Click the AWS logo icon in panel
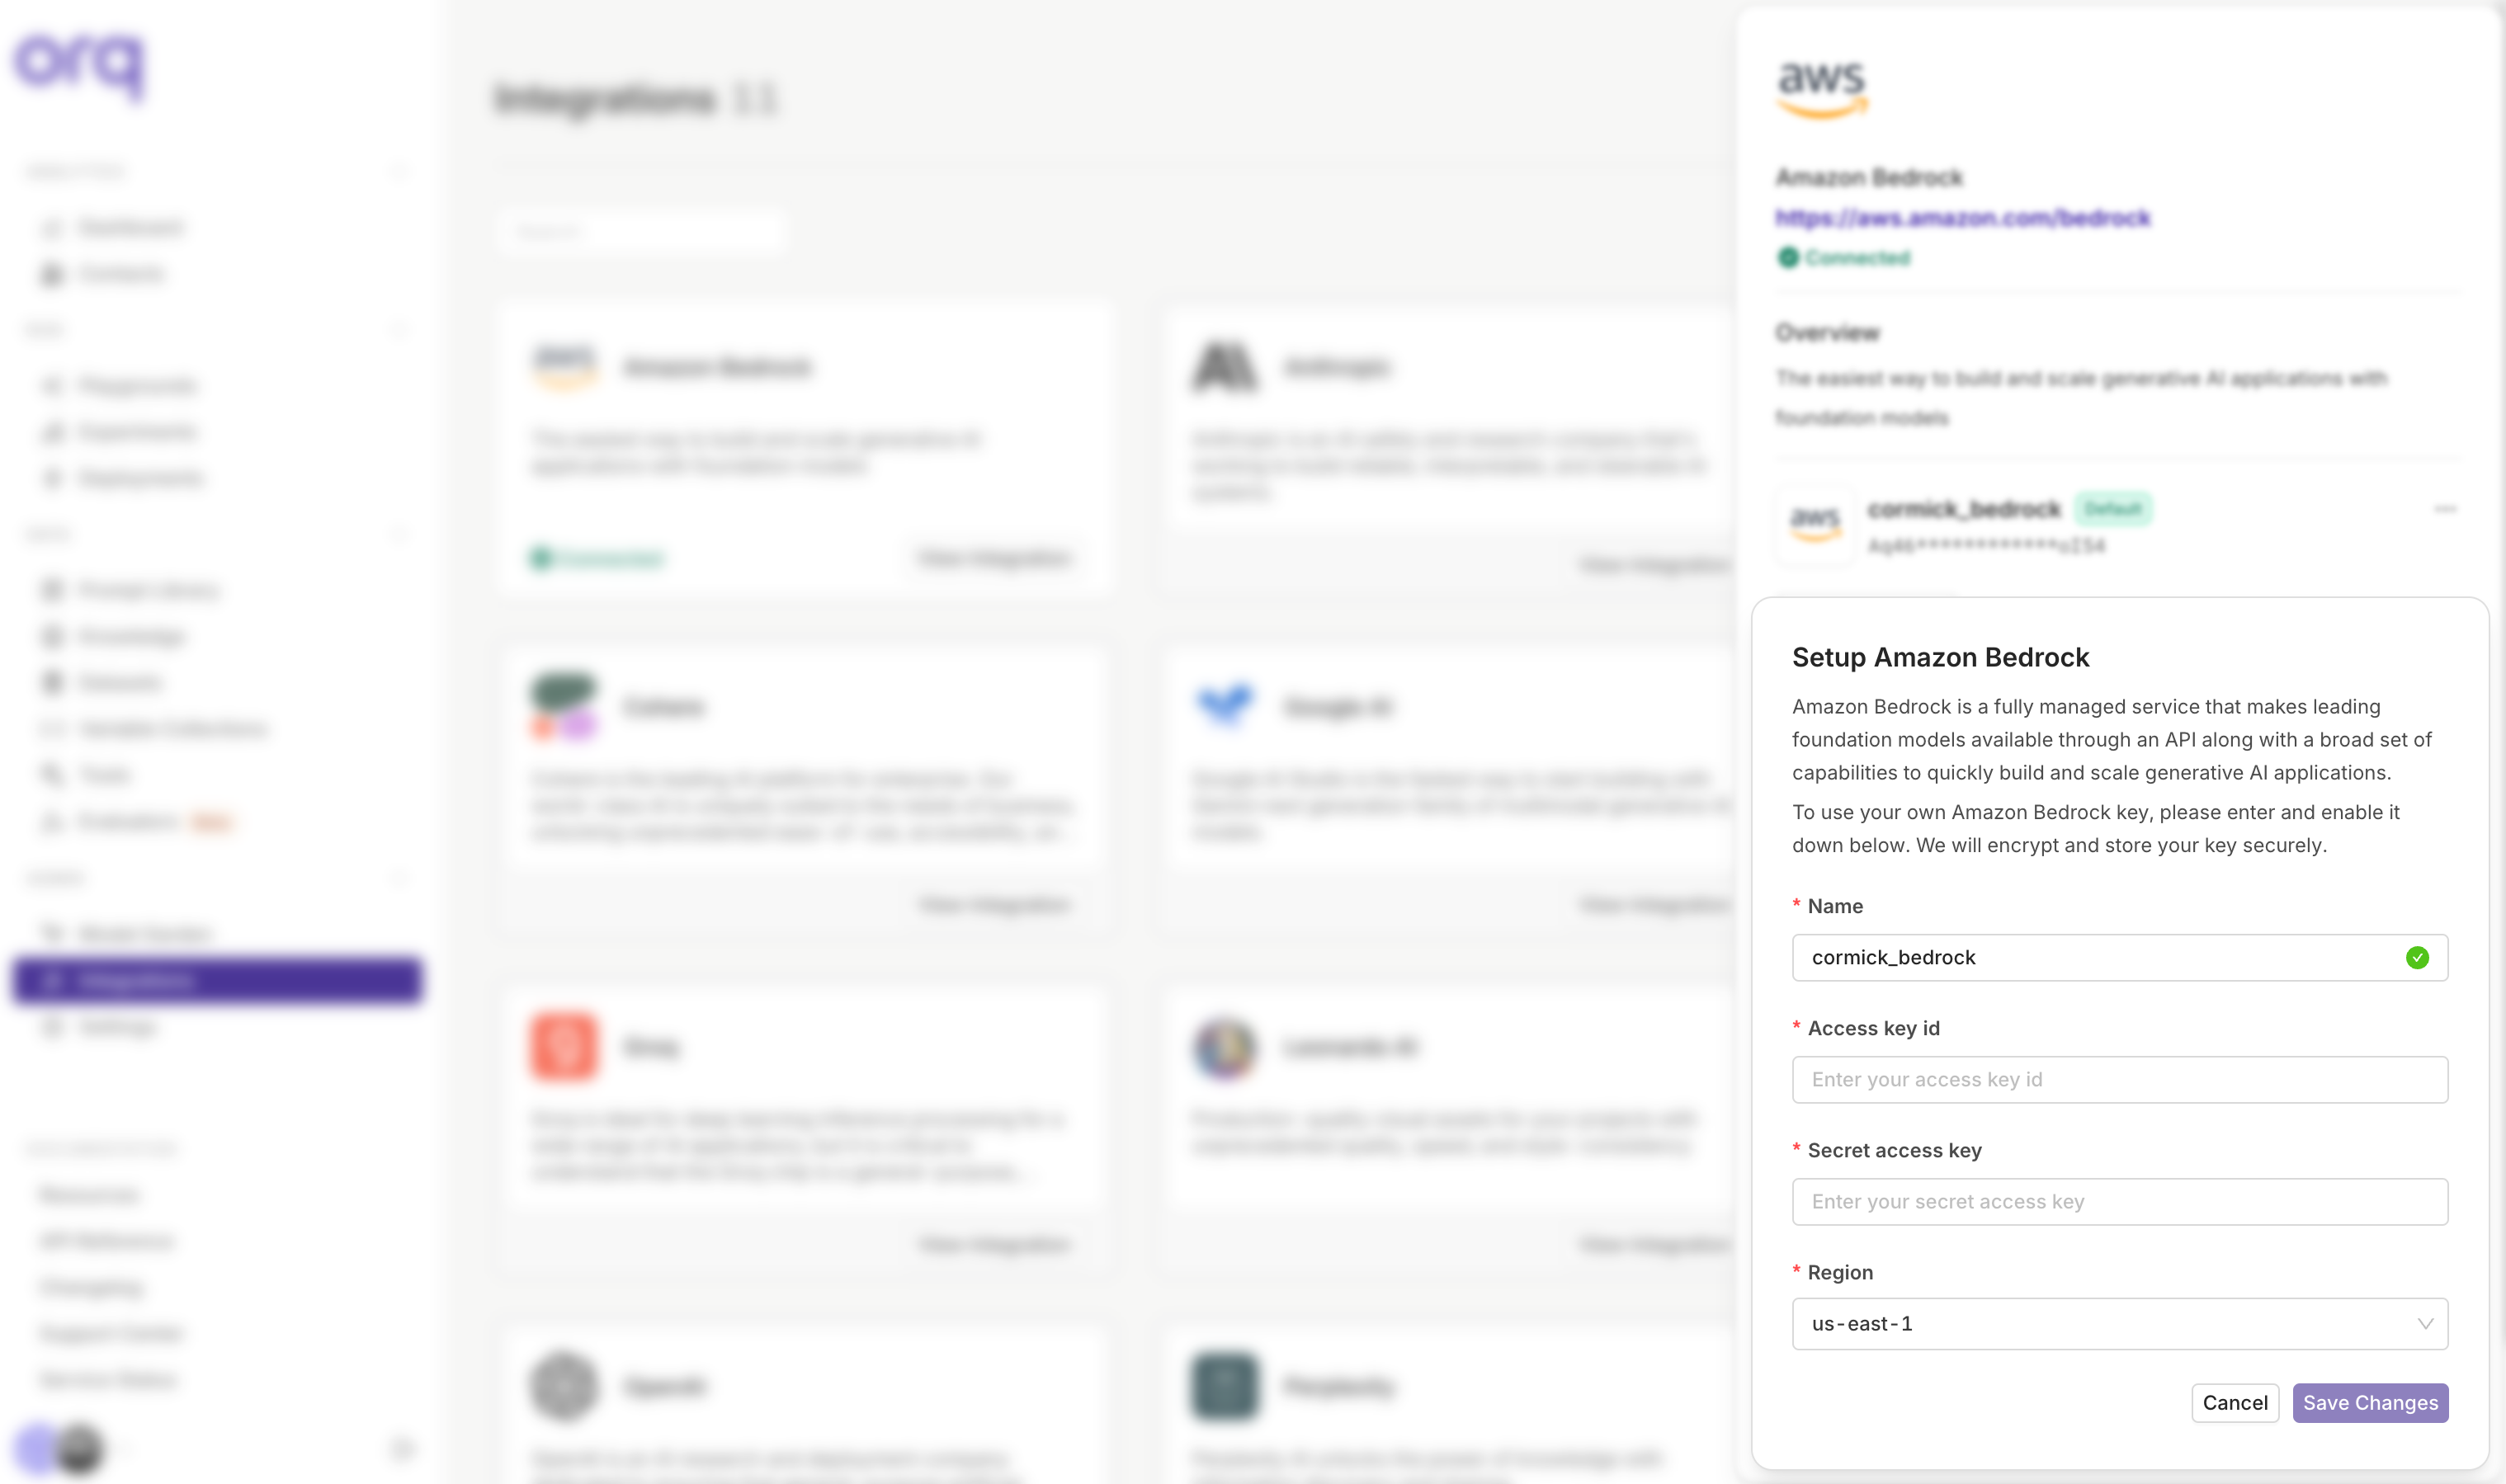 click(x=1822, y=88)
